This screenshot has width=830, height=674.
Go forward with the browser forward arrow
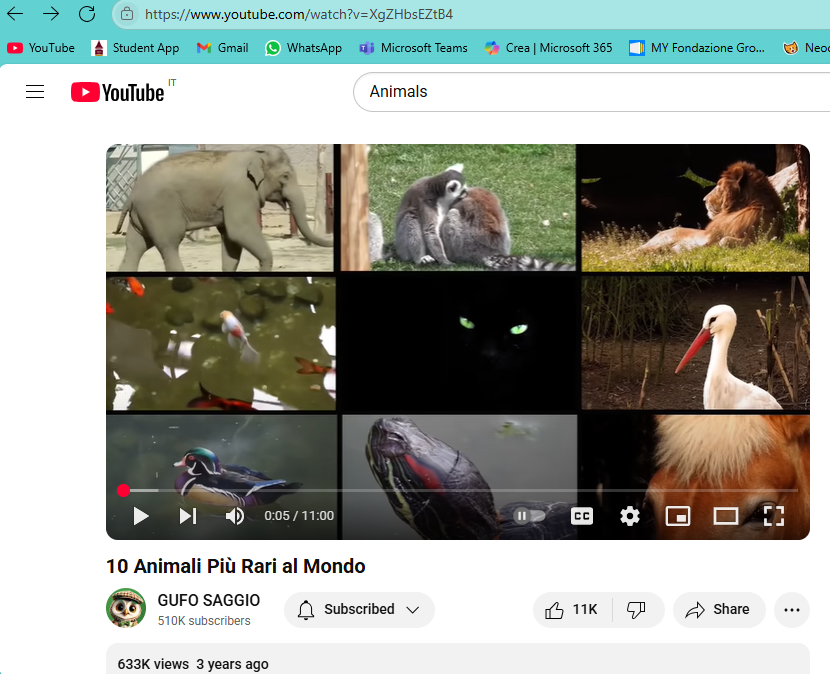click(x=51, y=14)
